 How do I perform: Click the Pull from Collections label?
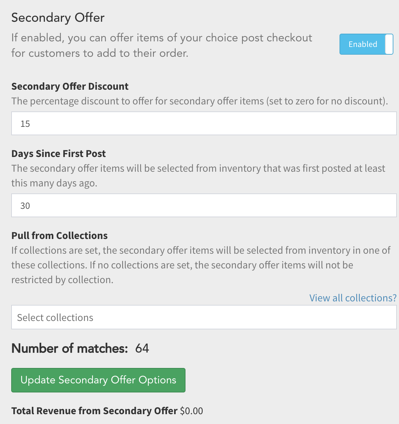tap(59, 236)
